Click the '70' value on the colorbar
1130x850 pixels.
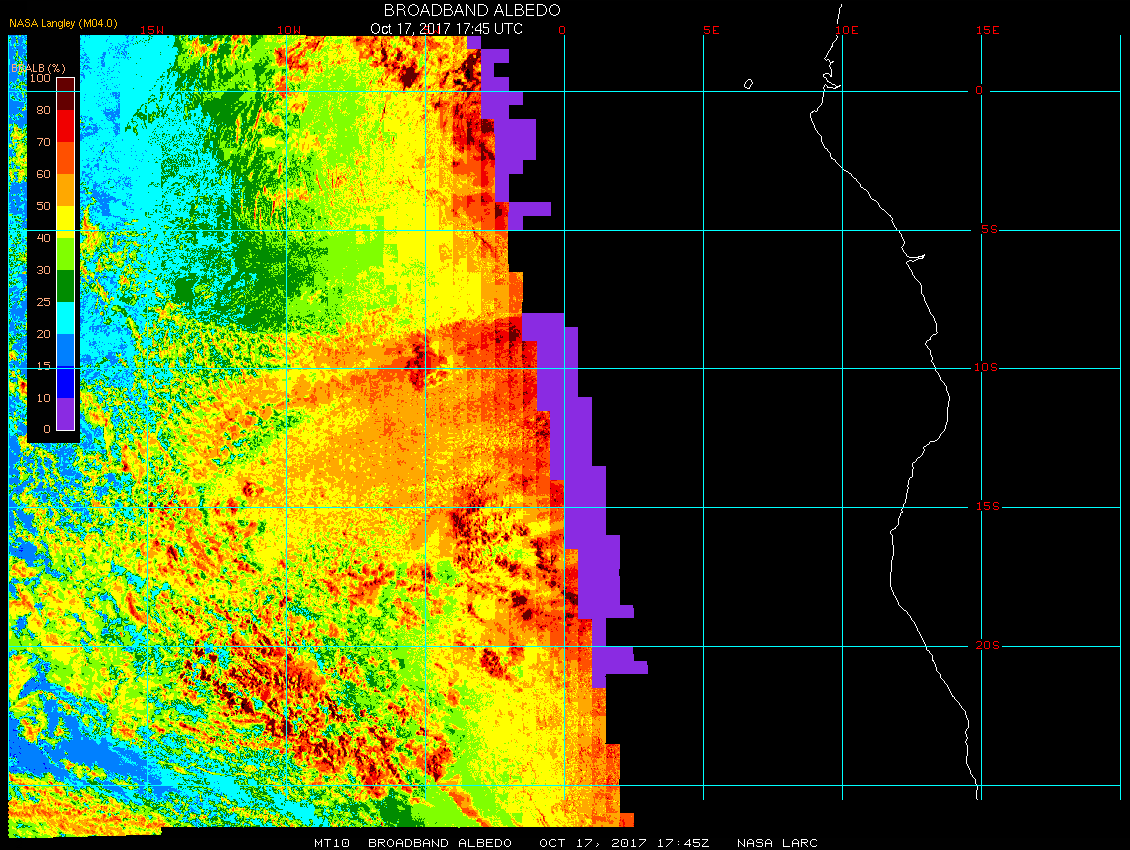coord(43,142)
